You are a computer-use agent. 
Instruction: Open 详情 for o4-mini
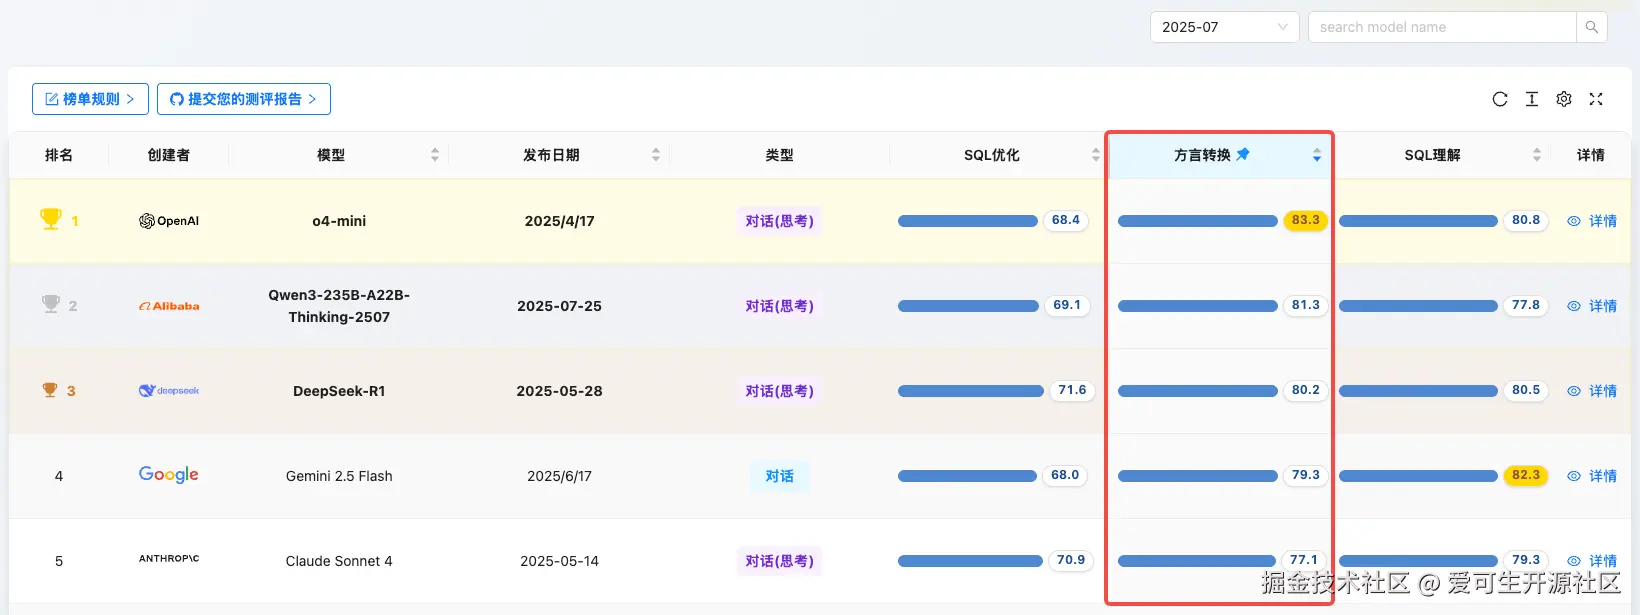pyautogui.click(x=1592, y=221)
